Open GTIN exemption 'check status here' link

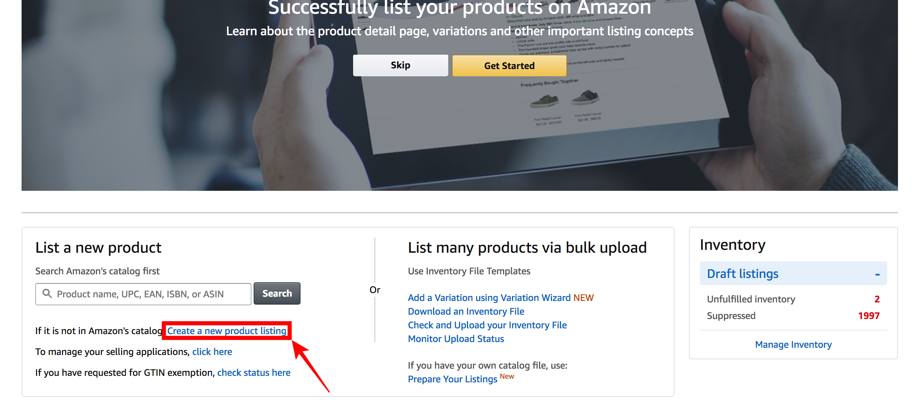tap(253, 373)
